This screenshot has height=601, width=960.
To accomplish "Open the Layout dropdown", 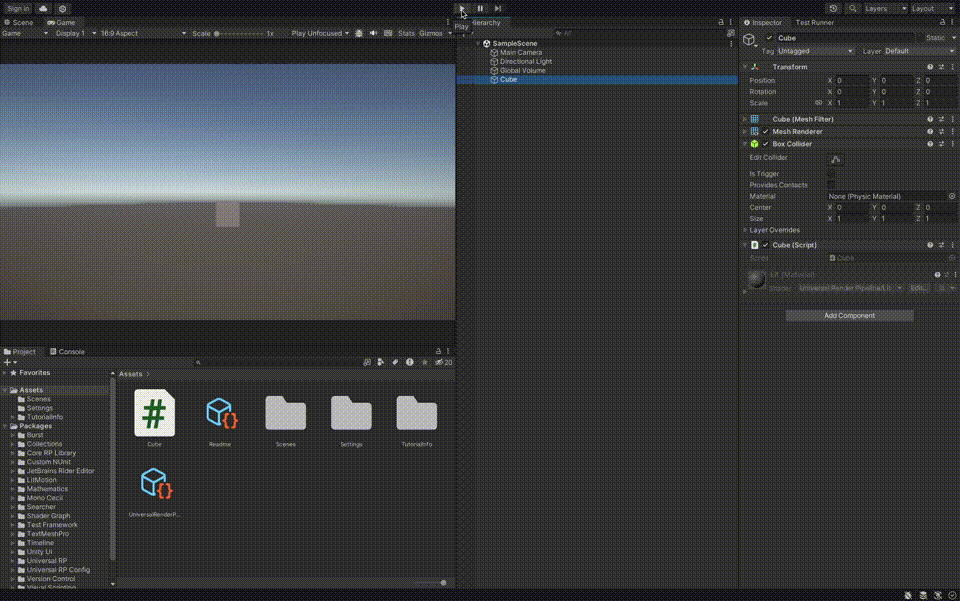I will 931,8.
